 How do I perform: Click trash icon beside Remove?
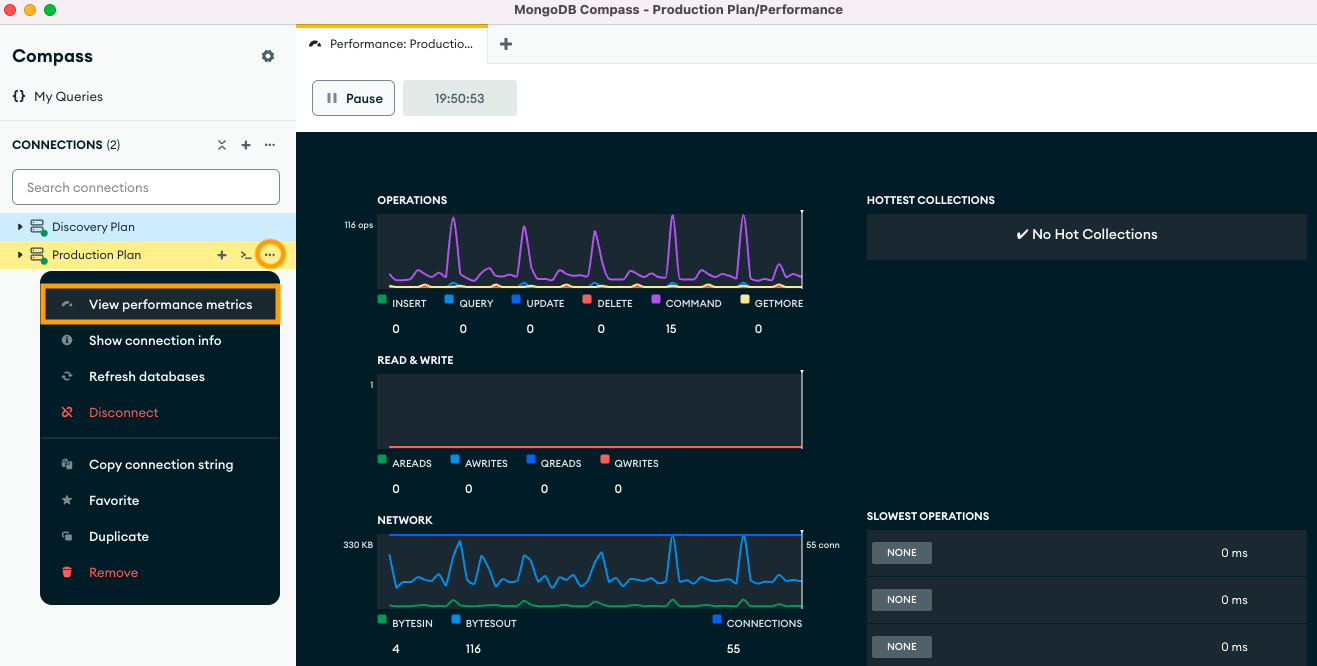pos(67,573)
